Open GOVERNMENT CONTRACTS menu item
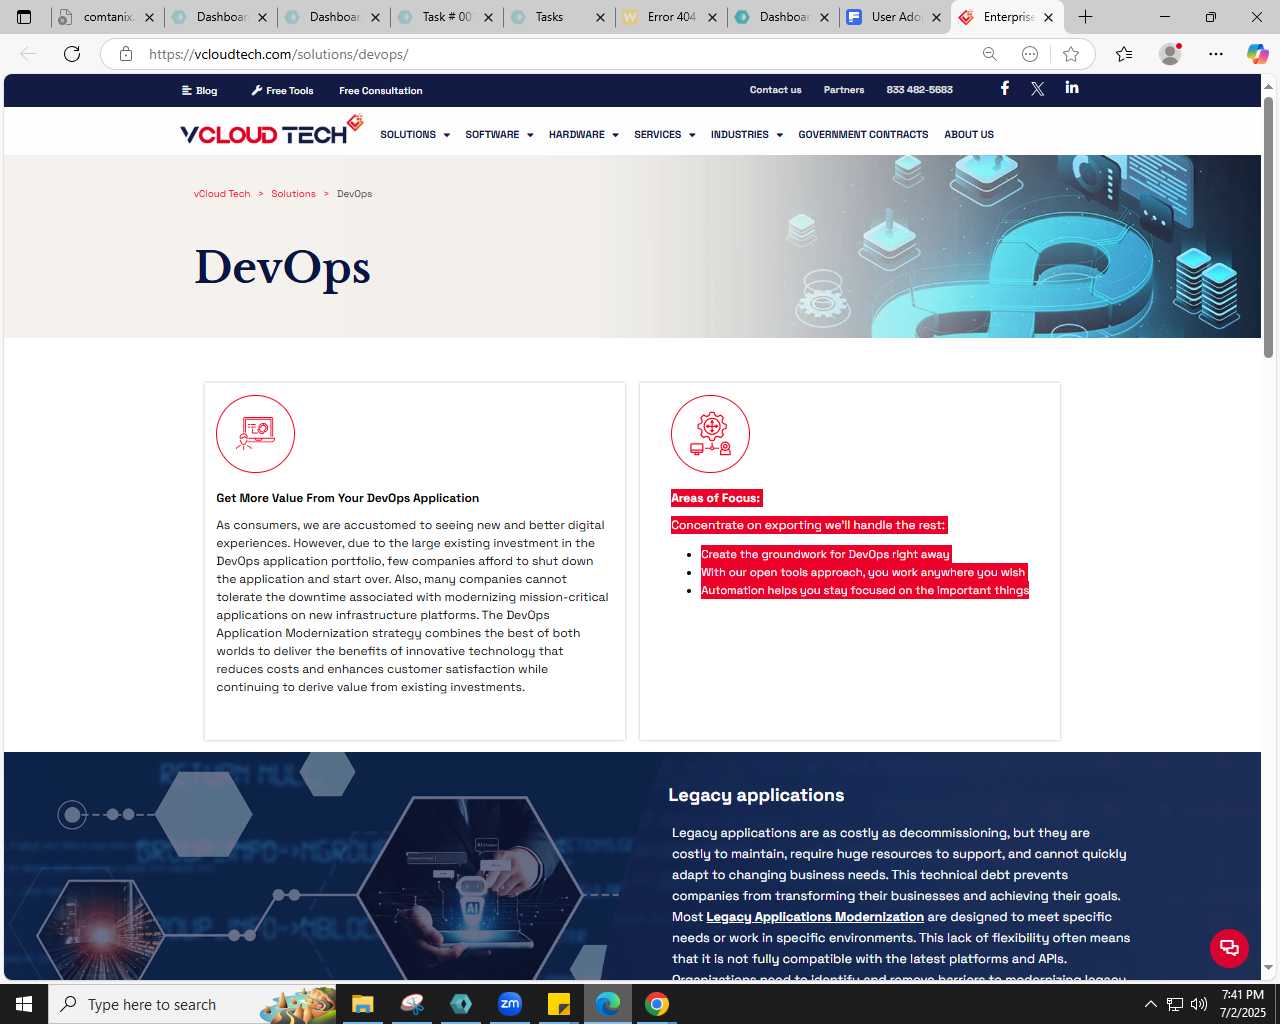 pyautogui.click(x=863, y=134)
